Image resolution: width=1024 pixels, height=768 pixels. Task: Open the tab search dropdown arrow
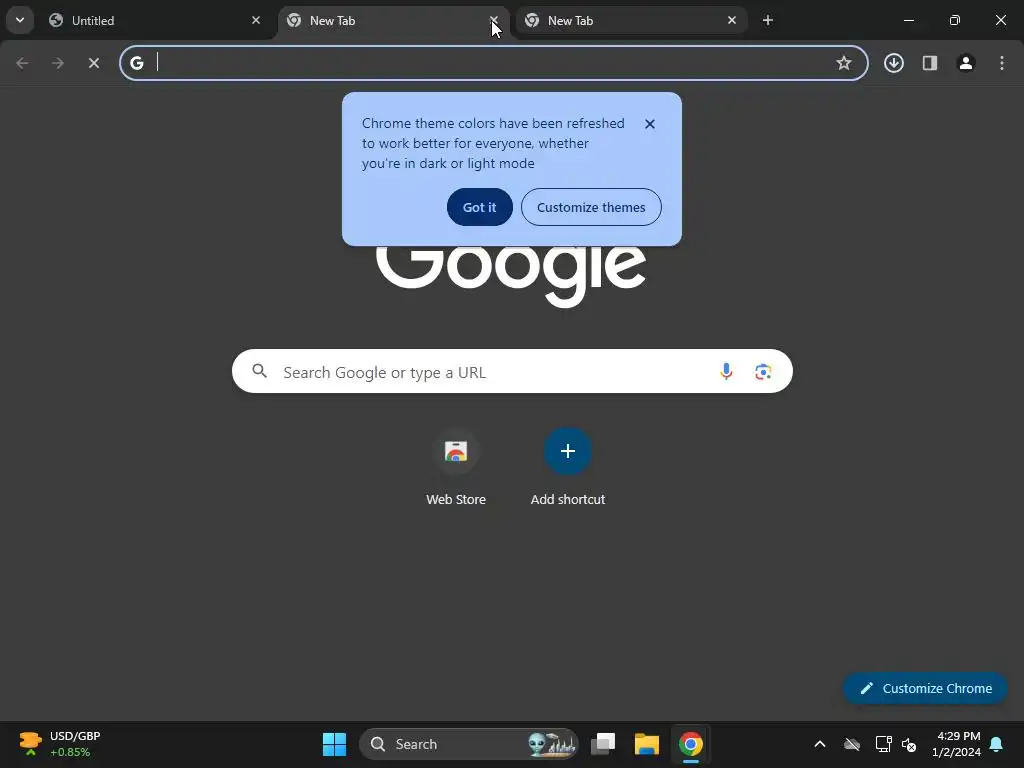pyautogui.click(x=20, y=20)
